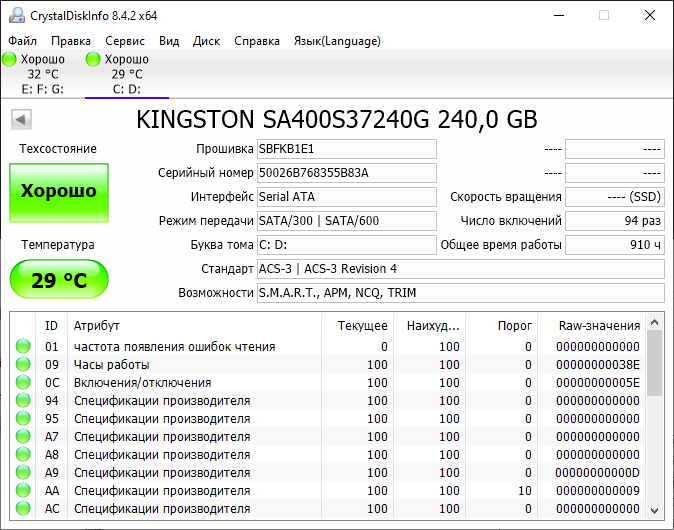Click green status circle for C: D: disk
The height and width of the screenshot is (530, 674).
93,59
